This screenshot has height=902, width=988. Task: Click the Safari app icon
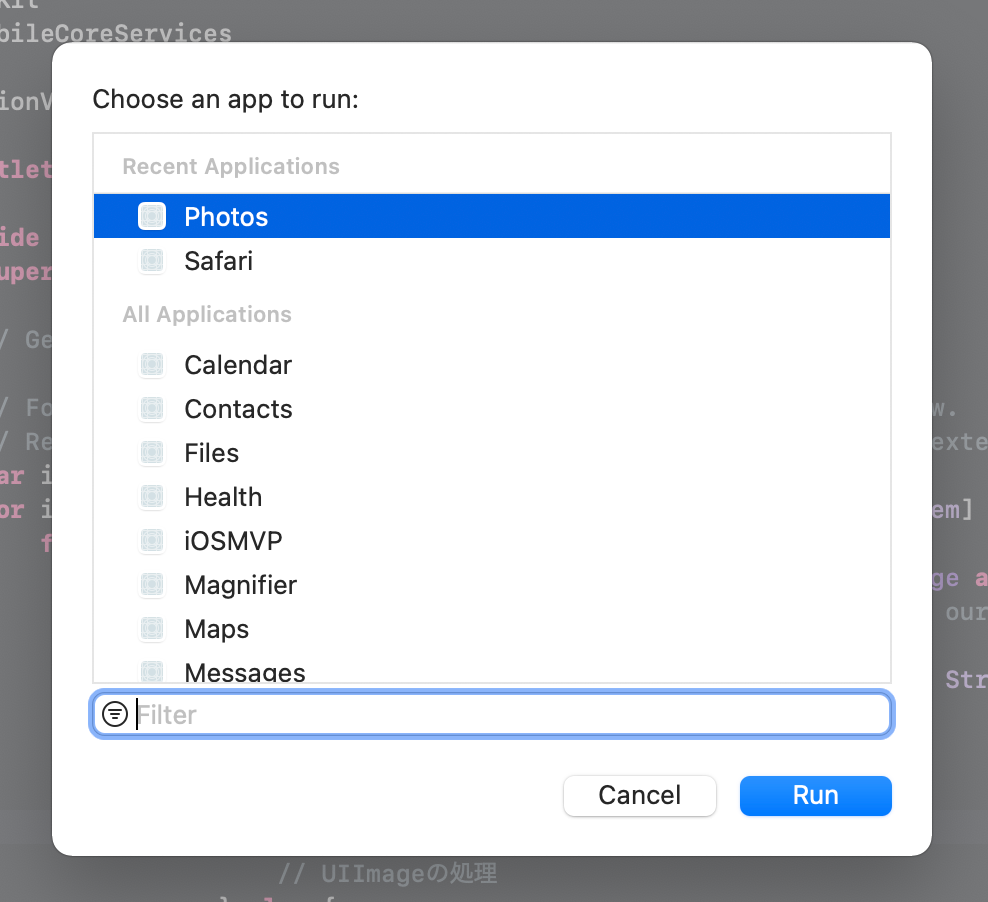coord(152,260)
